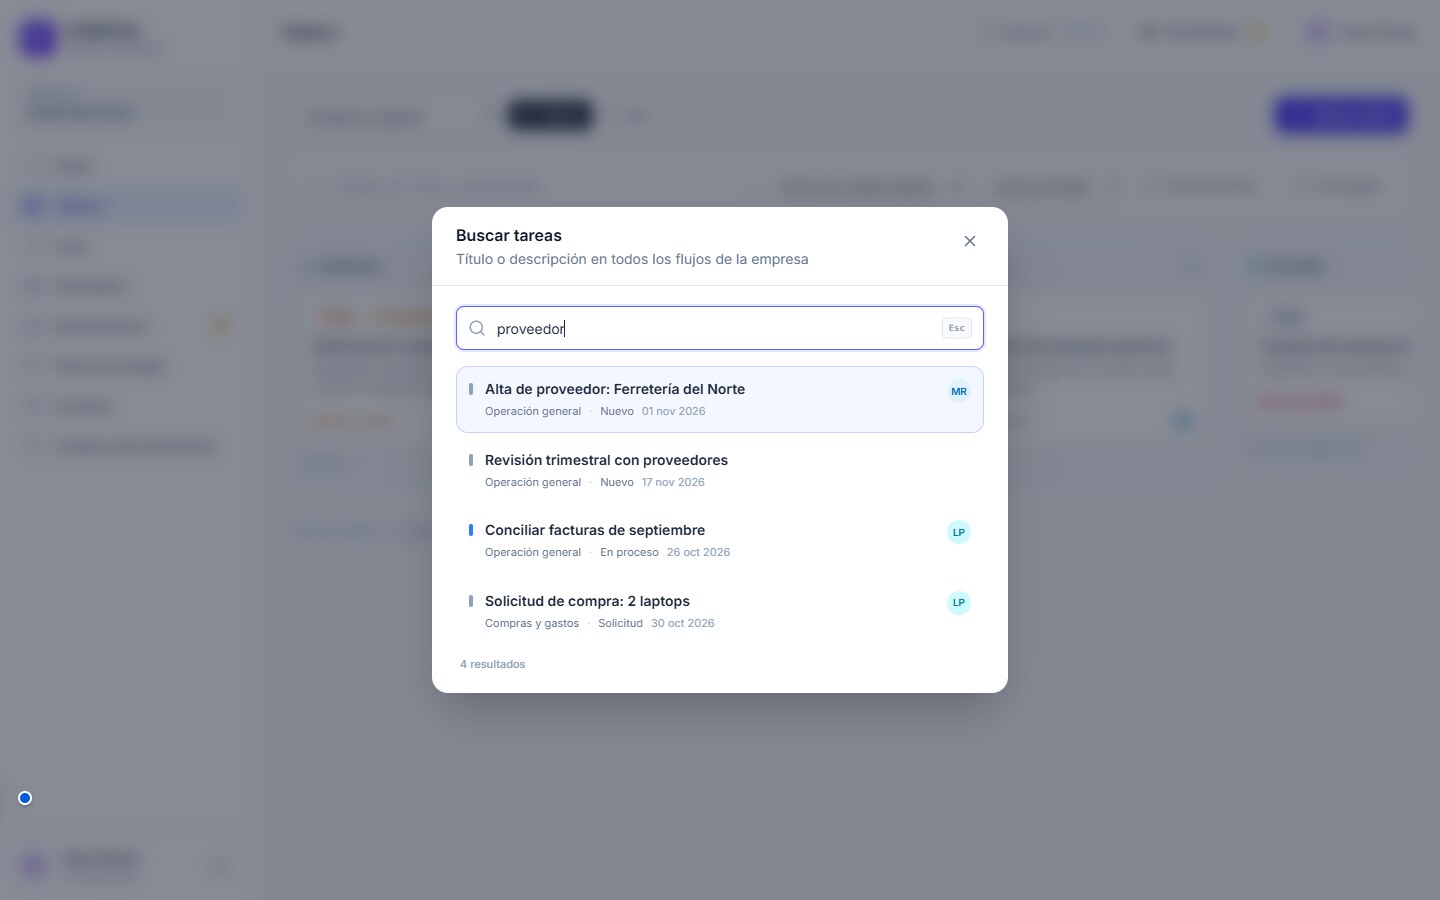Click gray priority marker beside Alta de proveedor
The height and width of the screenshot is (900, 1440).
point(471,389)
